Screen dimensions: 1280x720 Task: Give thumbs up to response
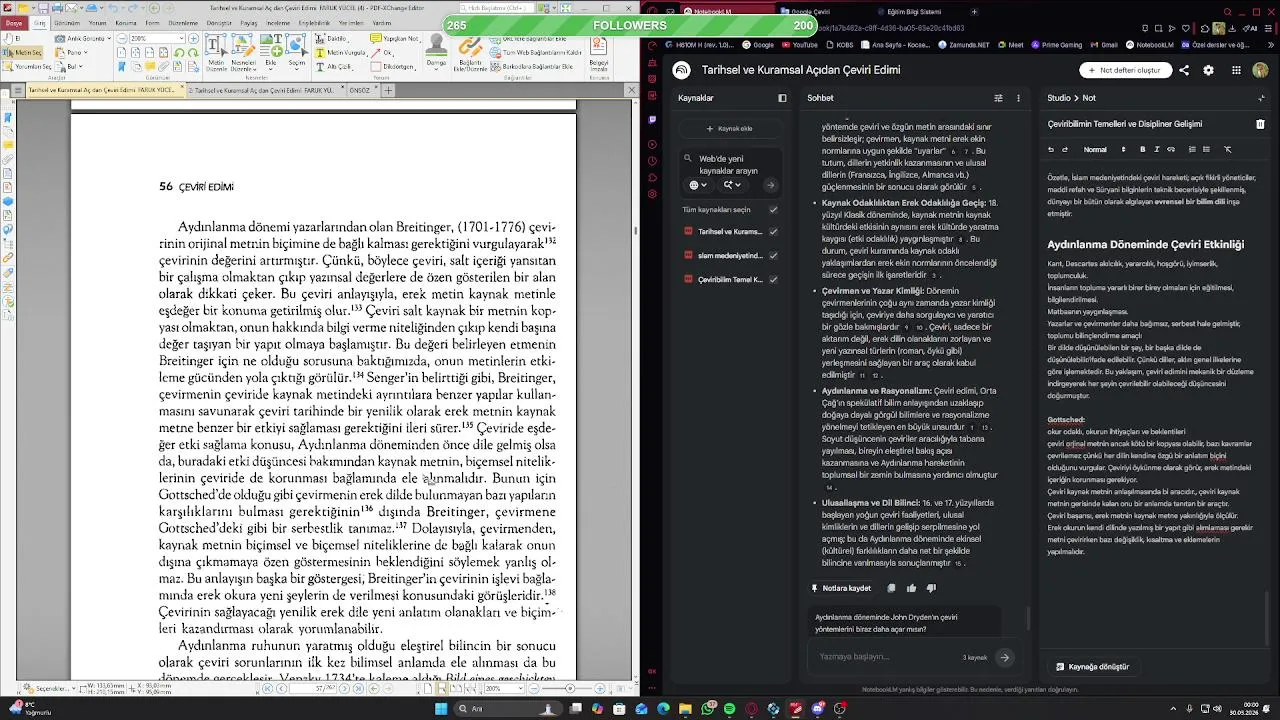point(911,588)
